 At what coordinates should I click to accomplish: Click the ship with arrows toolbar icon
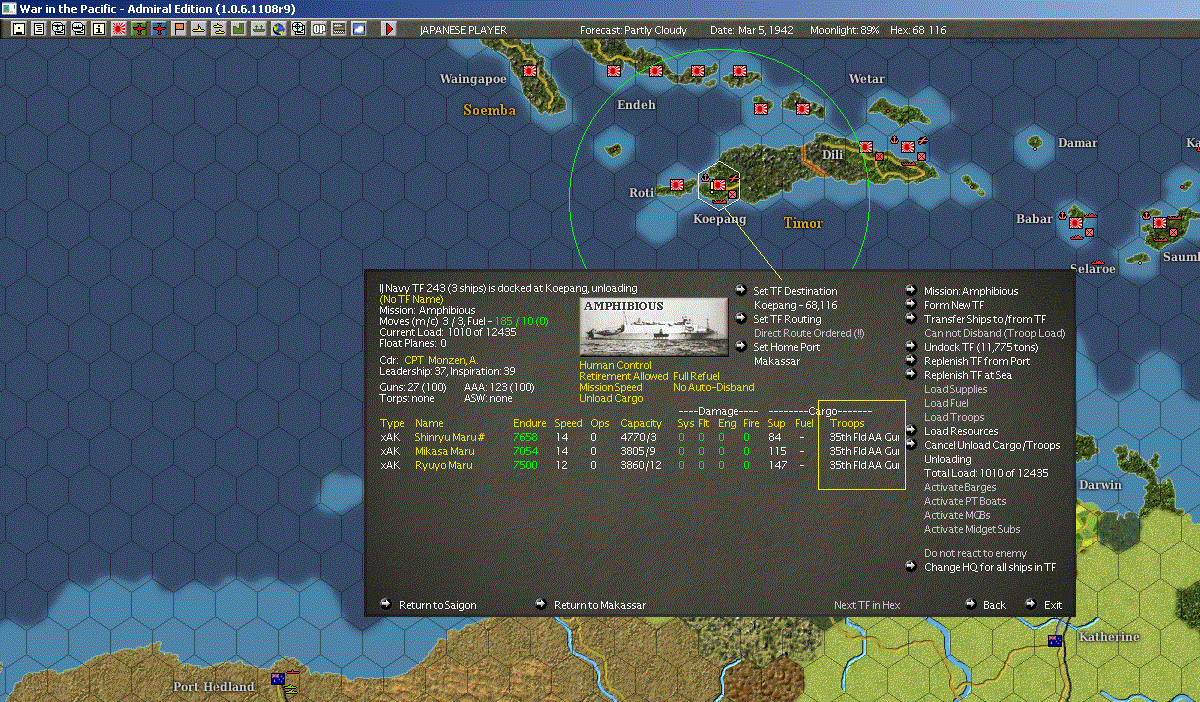pos(258,29)
